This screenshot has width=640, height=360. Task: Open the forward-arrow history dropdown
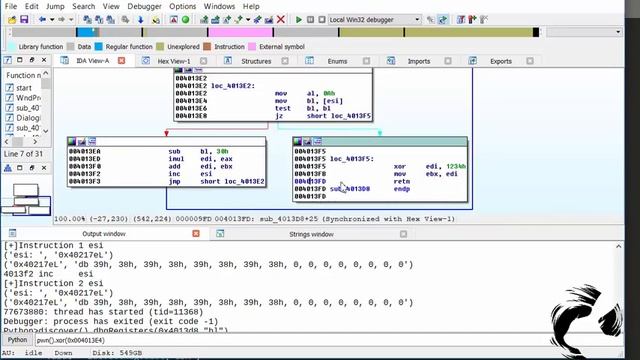pyautogui.click(x=71, y=19)
